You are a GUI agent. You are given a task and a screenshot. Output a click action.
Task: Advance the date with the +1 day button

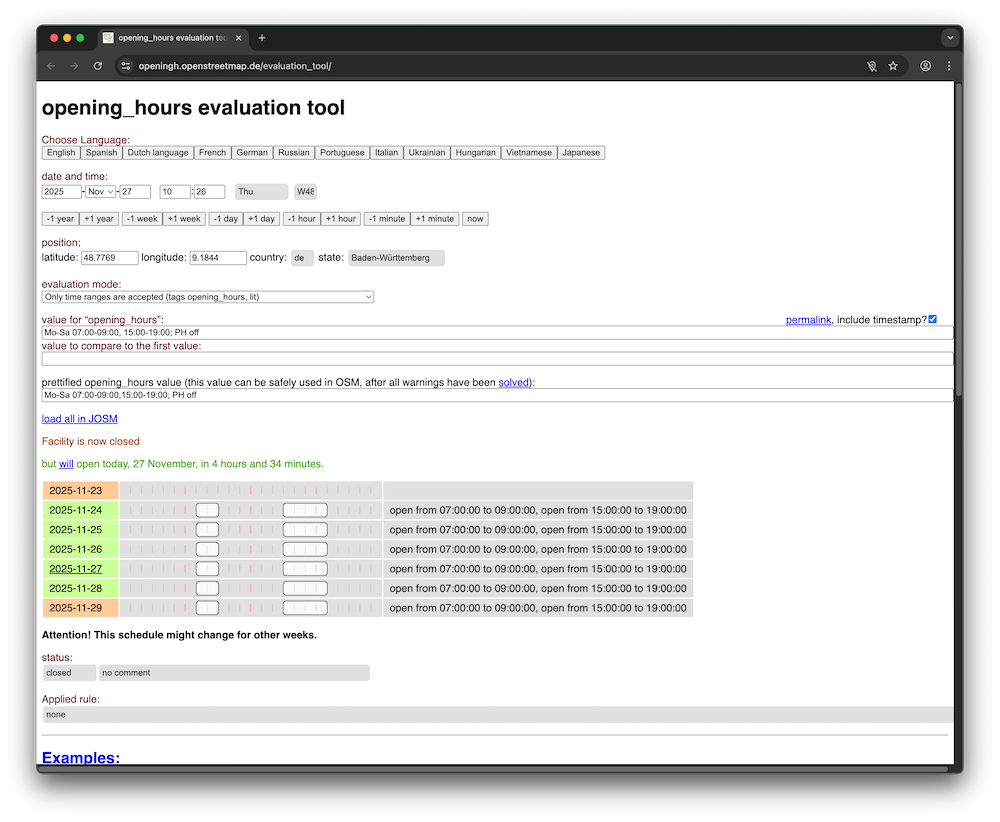pyautogui.click(x=261, y=218)
